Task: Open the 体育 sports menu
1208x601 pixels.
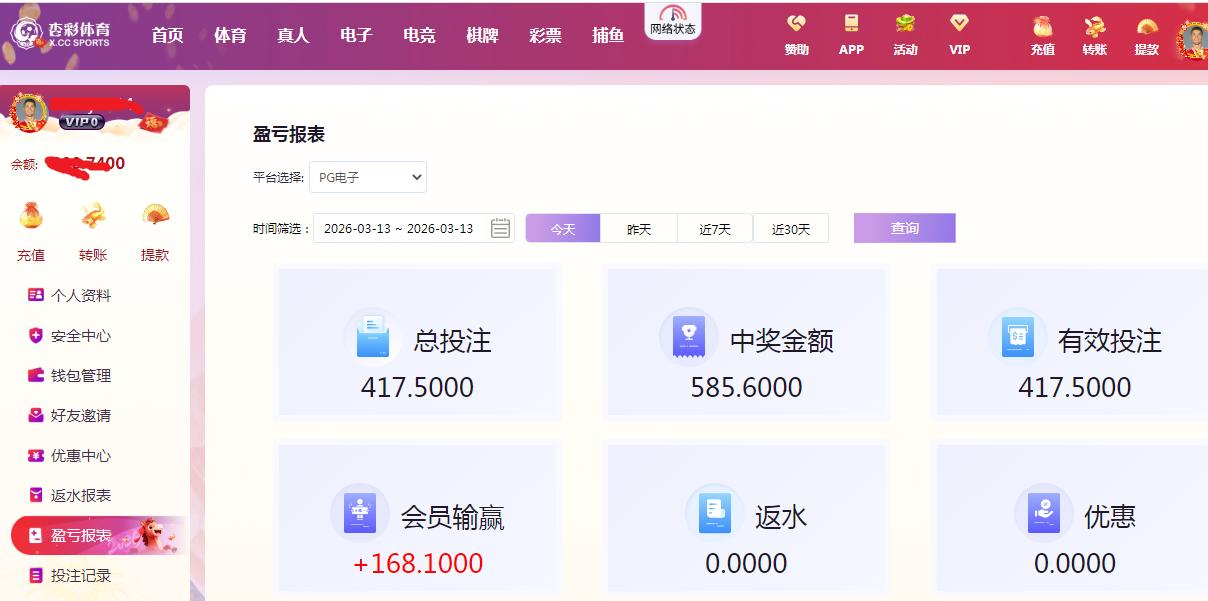Action: 230,35
